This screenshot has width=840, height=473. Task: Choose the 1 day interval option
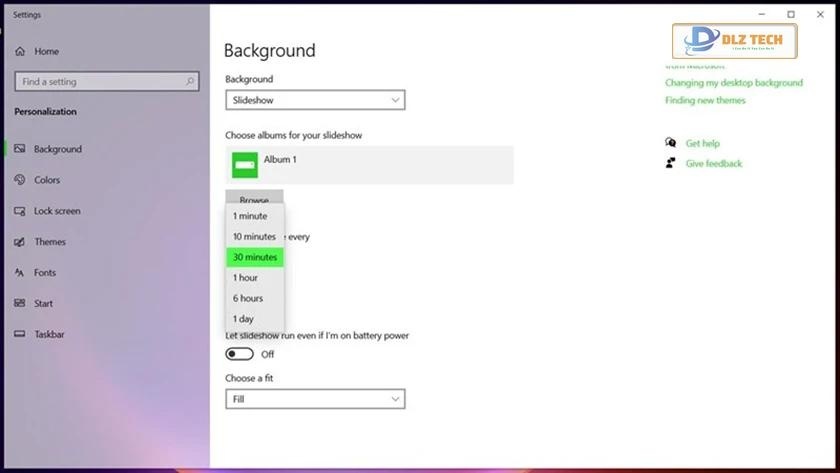[x=243, y=319]
